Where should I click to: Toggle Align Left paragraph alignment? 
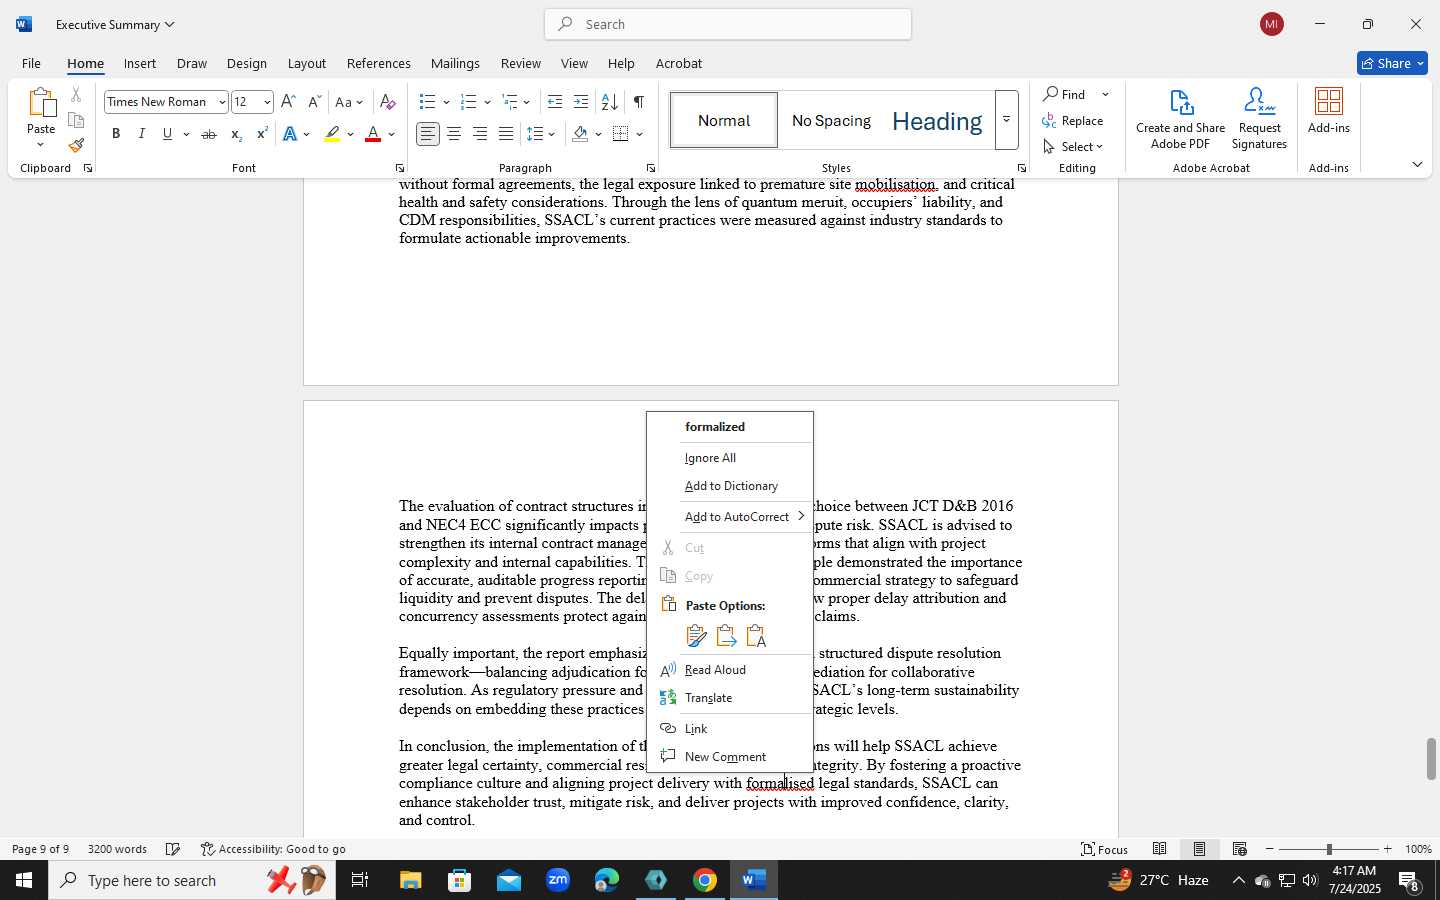click(428, 134)
